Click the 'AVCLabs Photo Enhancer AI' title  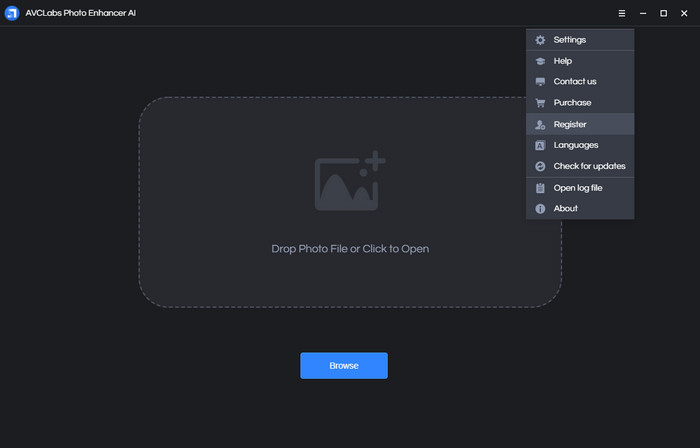(80, 13)
